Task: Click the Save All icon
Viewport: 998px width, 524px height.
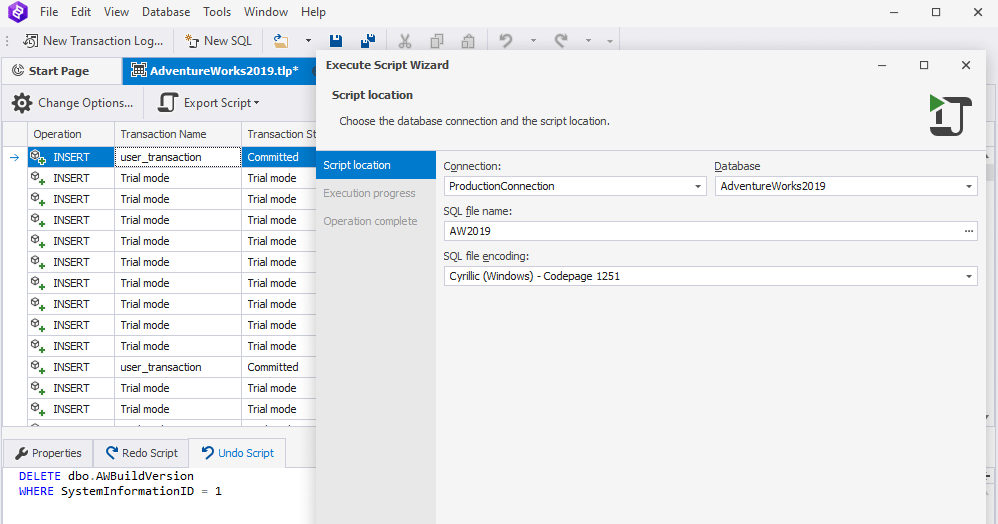Action: pyautogui.click(x=368, y=41)
